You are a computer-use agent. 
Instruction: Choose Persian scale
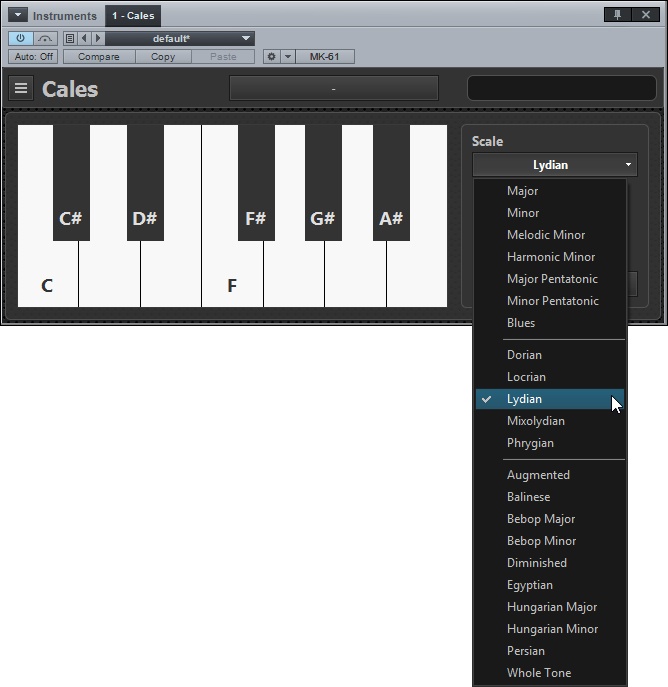pos(550,651)
